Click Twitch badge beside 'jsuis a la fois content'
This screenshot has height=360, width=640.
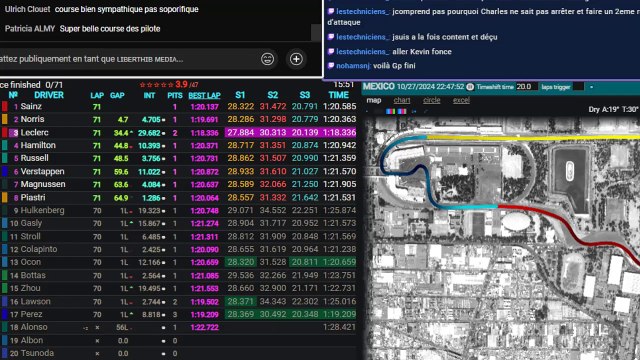[x=331, y=37]
